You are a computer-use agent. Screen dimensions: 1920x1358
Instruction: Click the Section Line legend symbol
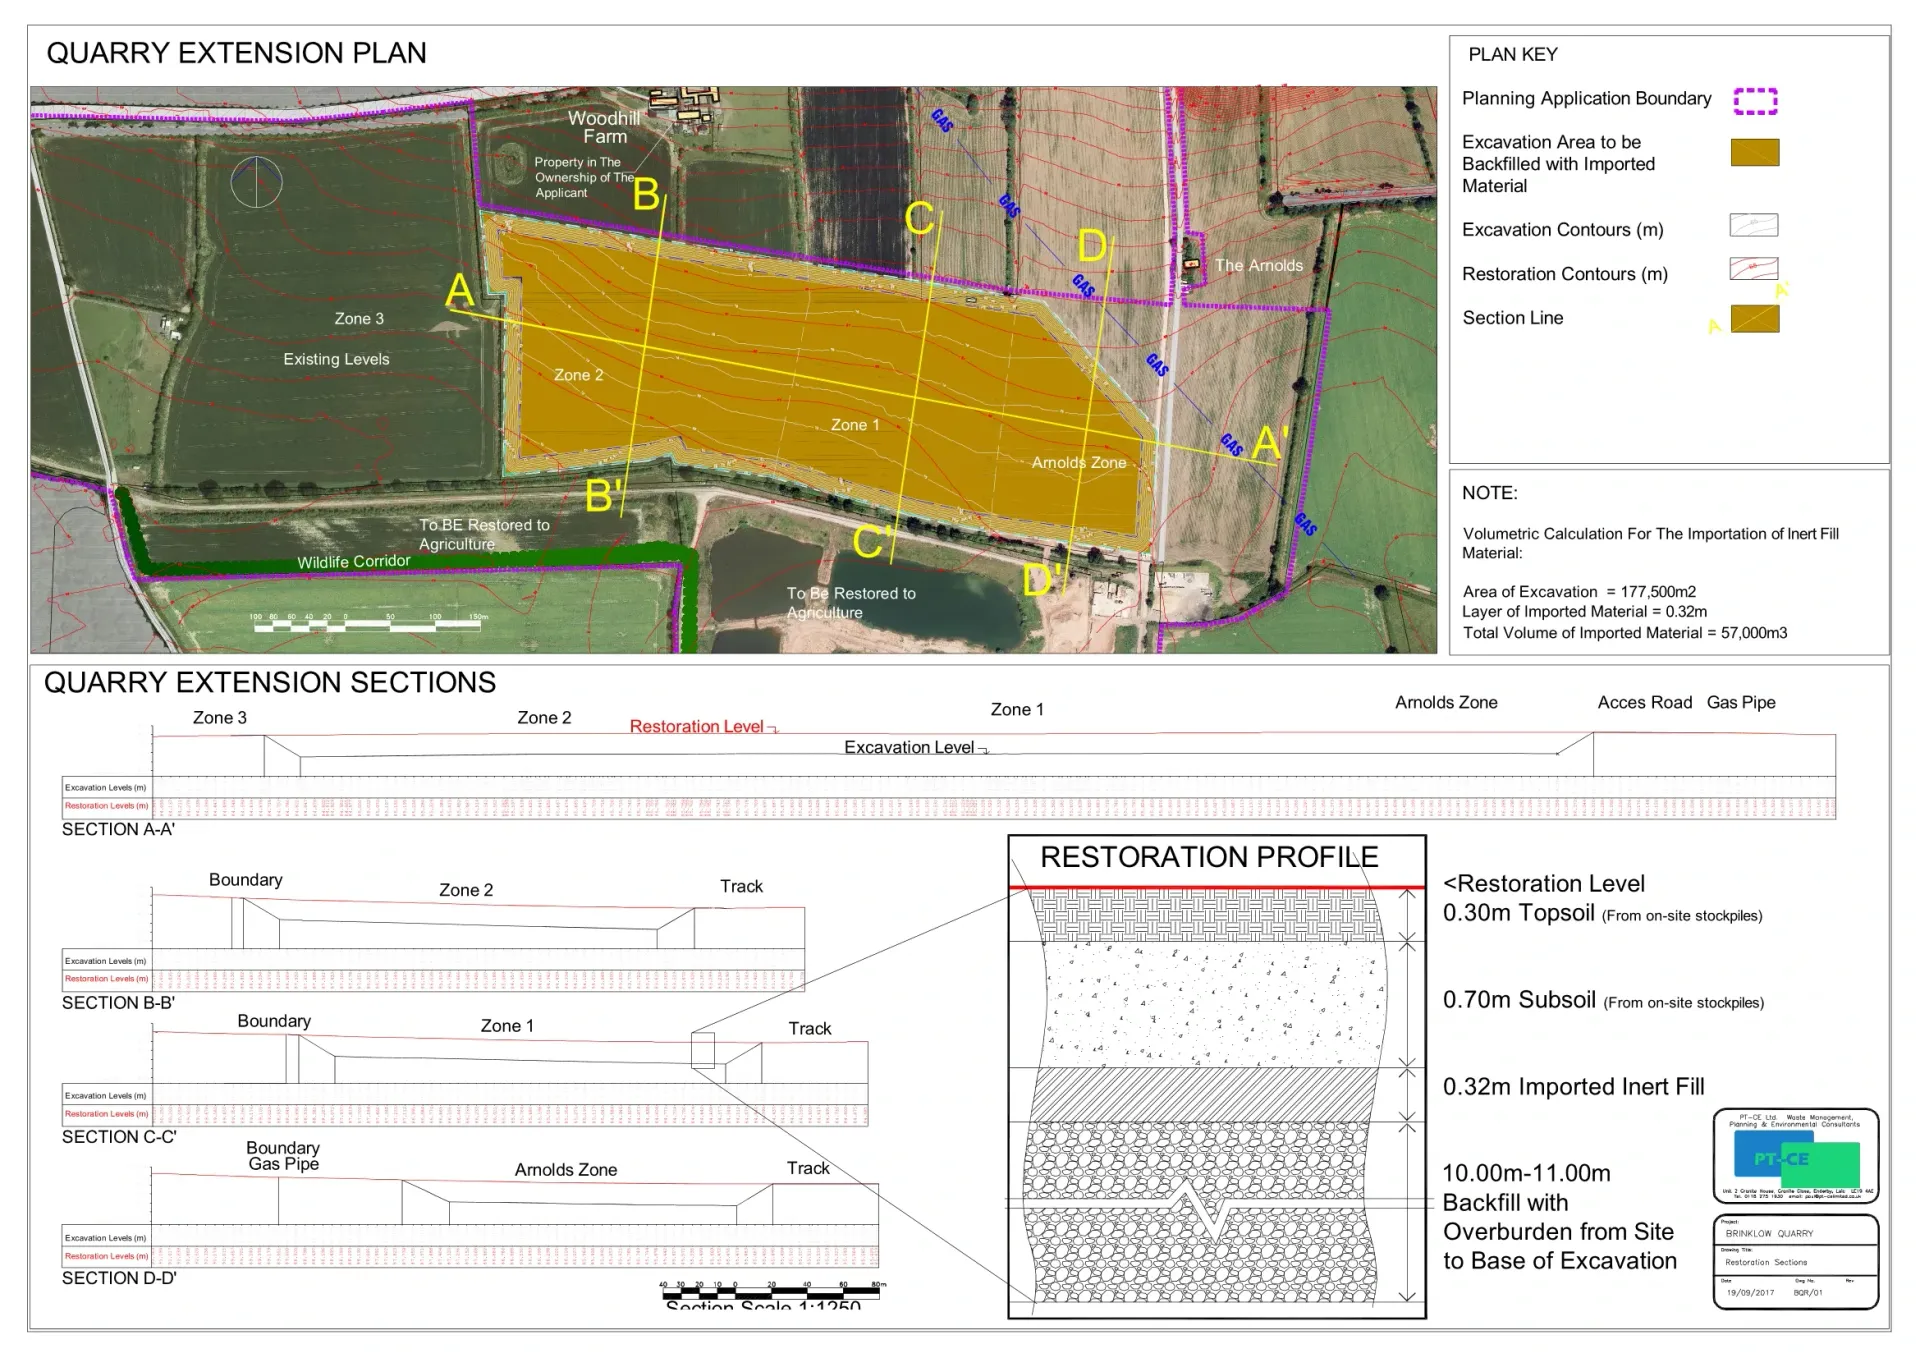point(1753,318)
